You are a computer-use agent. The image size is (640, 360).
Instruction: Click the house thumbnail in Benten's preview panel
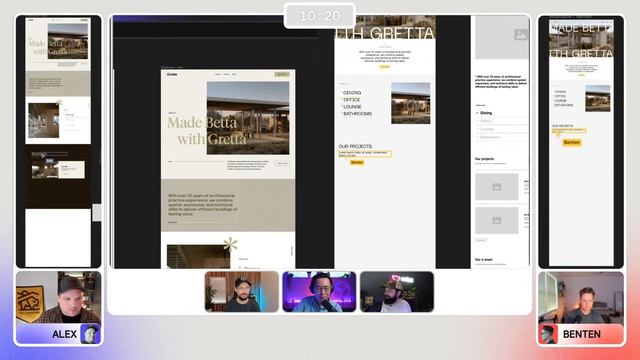598,98
